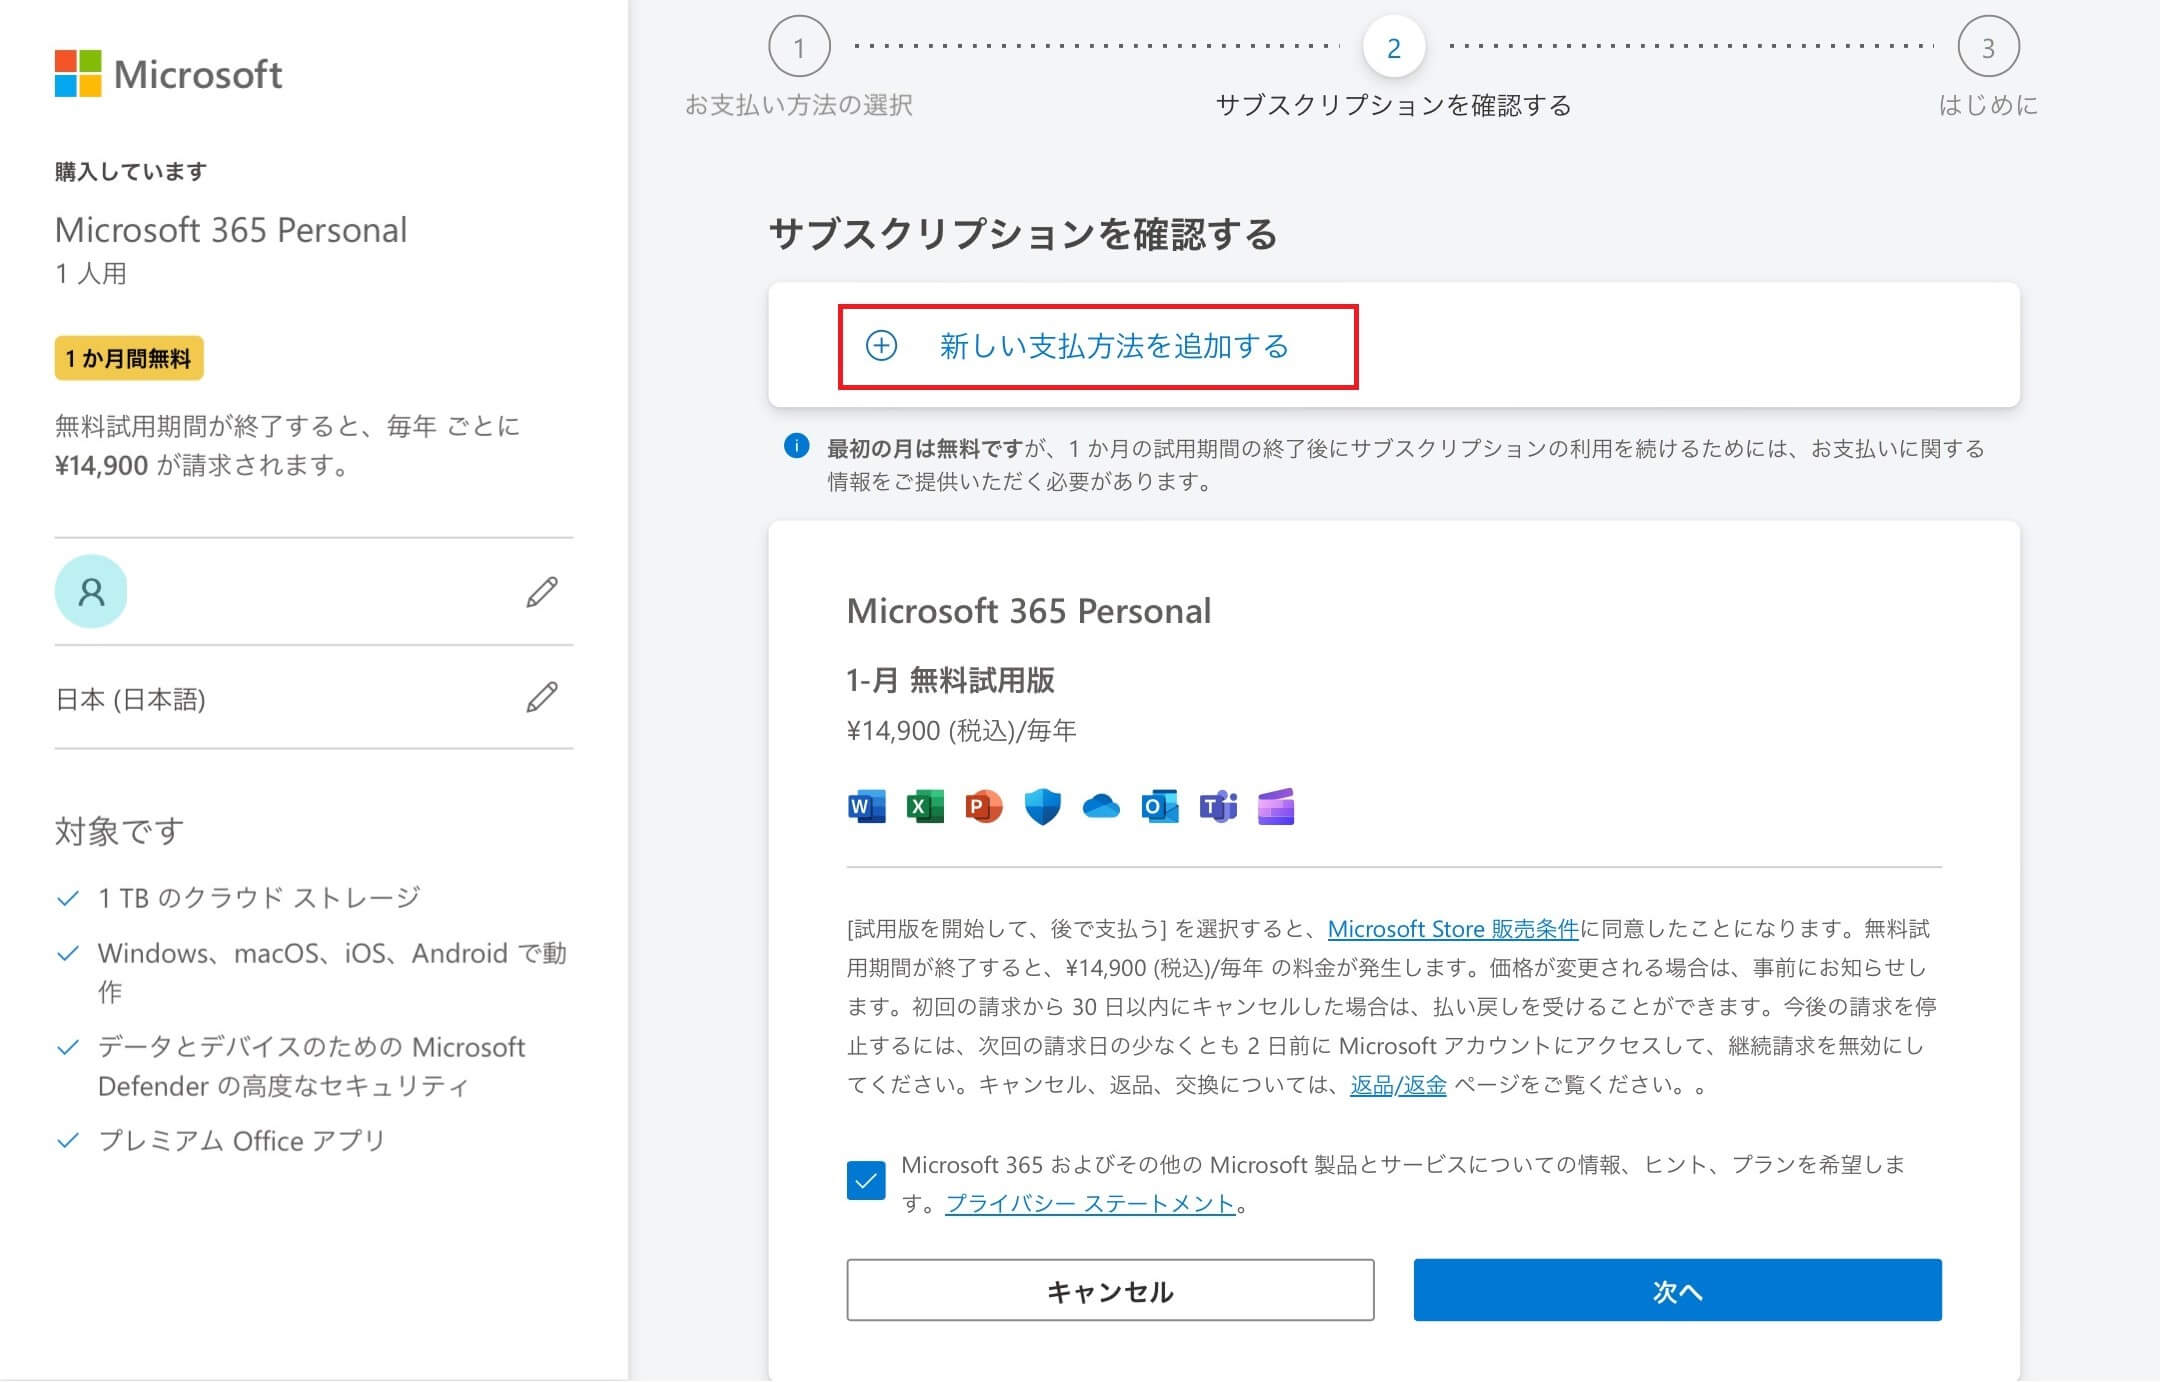Click the Microsoft logo

(168, 74)
